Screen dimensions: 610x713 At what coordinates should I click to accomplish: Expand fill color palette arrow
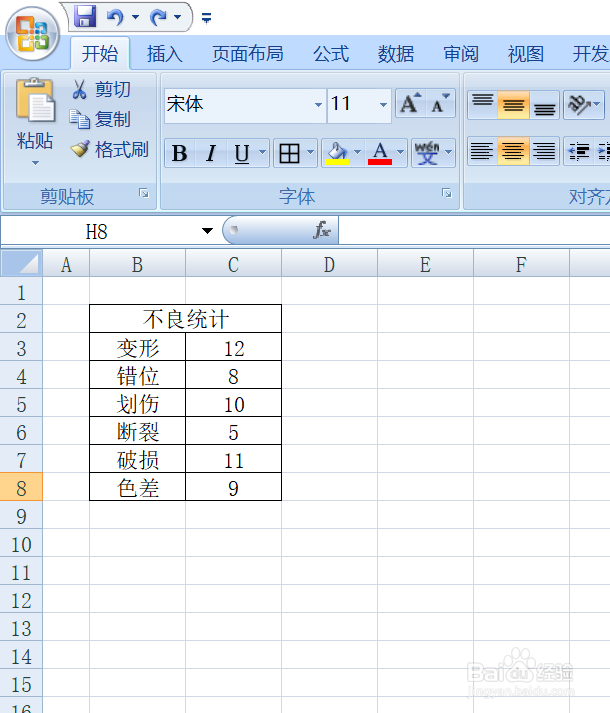(358, 152)
